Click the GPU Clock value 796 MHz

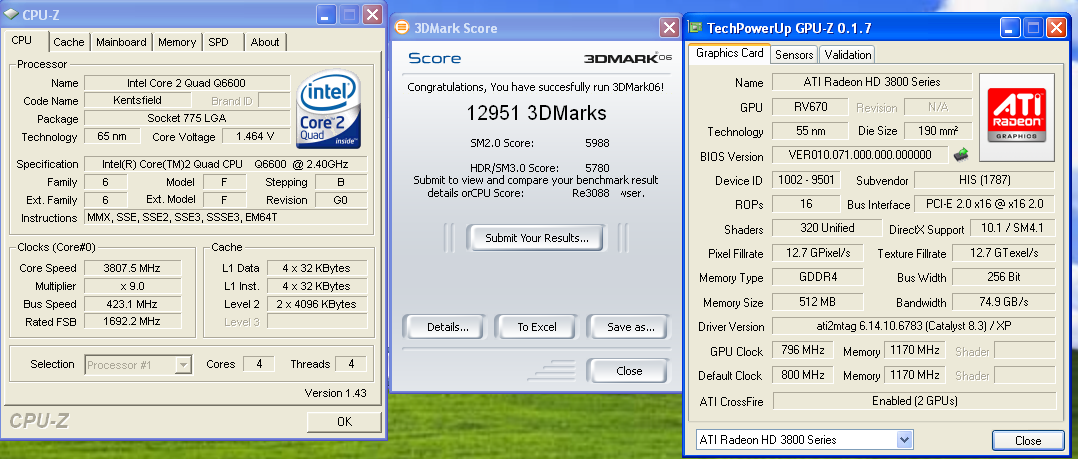[x=802, y=351]
